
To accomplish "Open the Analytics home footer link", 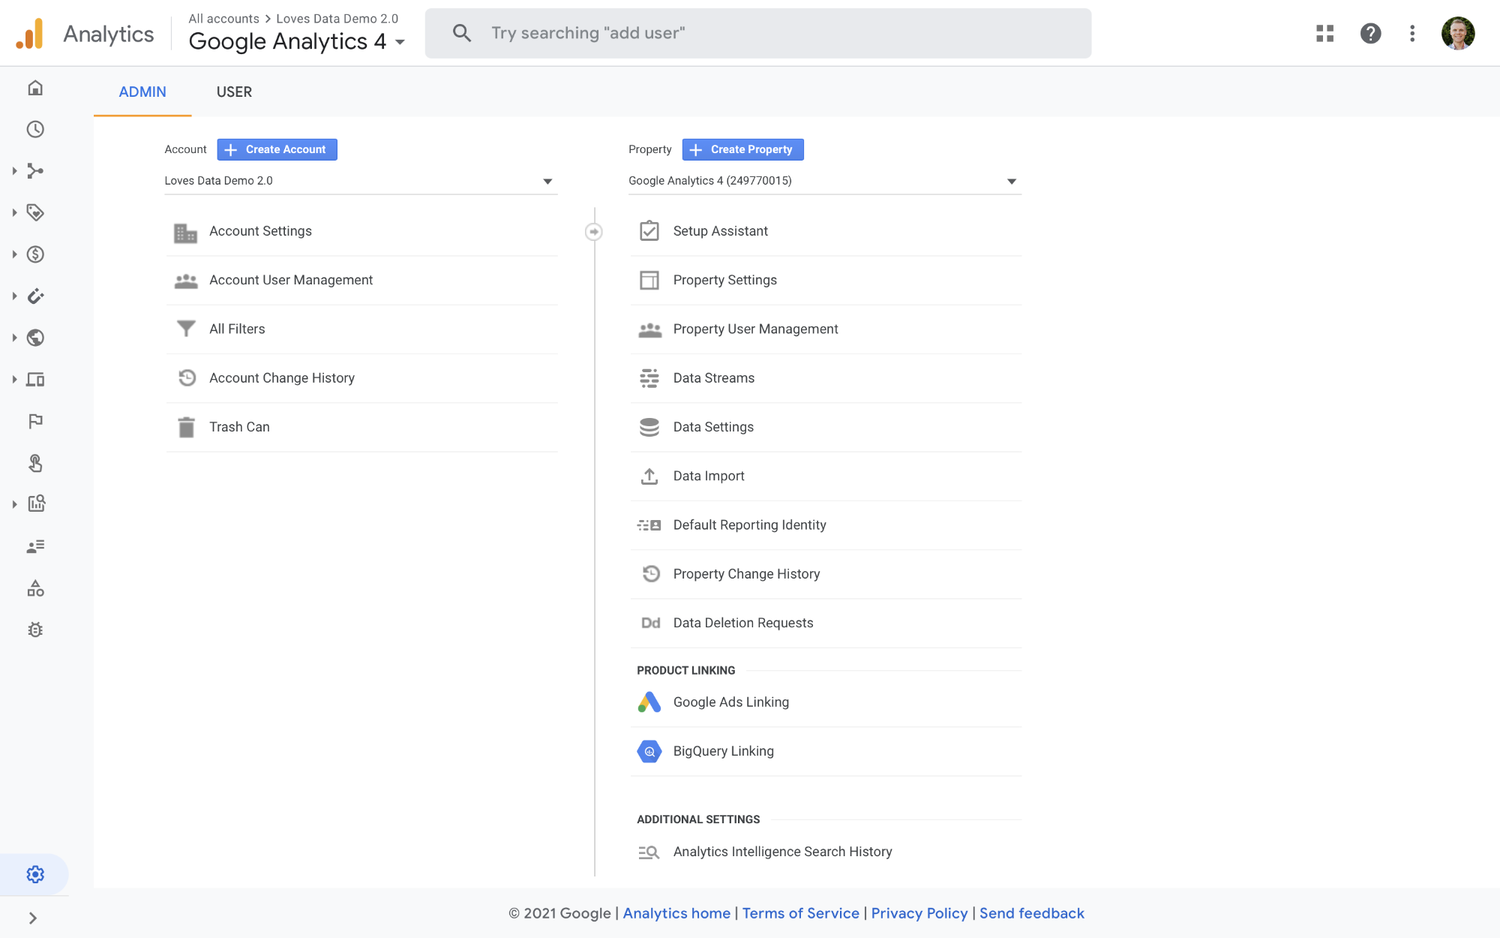I will (676, 913).
